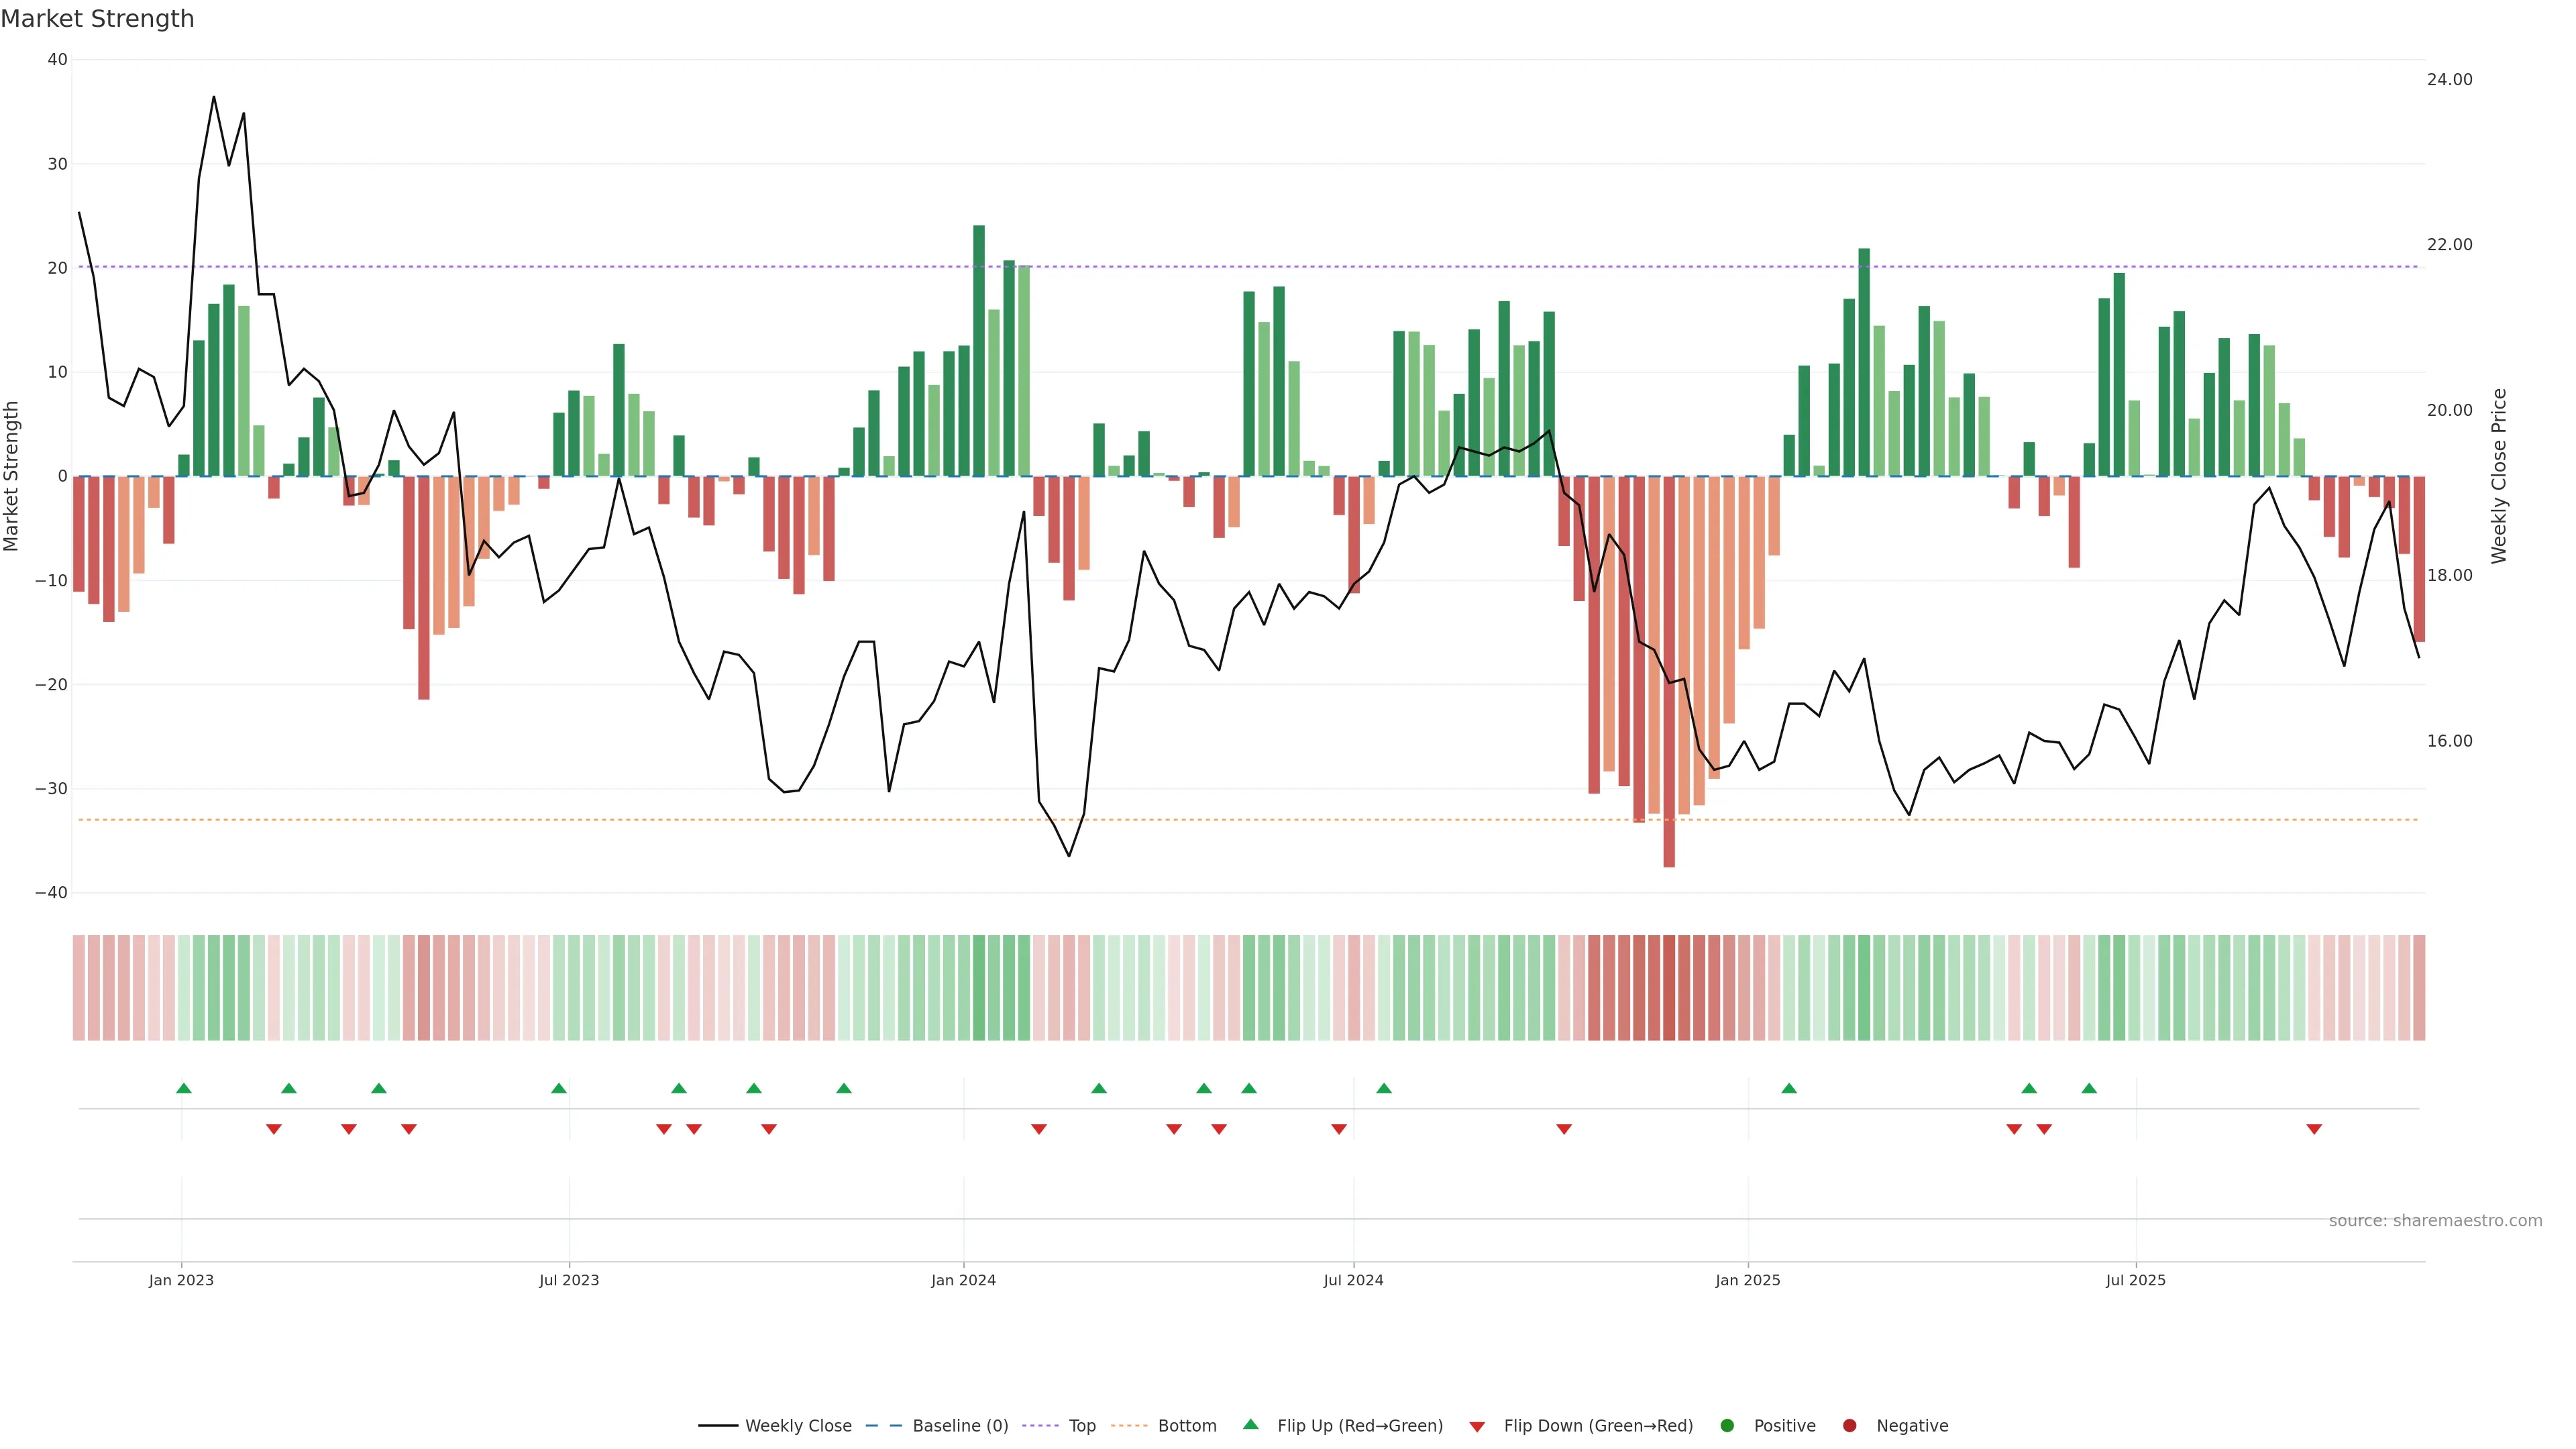Click the darkest red heatmap strip cell
The height and width of the screenshot is (1449, 2576).
pyautogui.click(x=1669, y=988)
